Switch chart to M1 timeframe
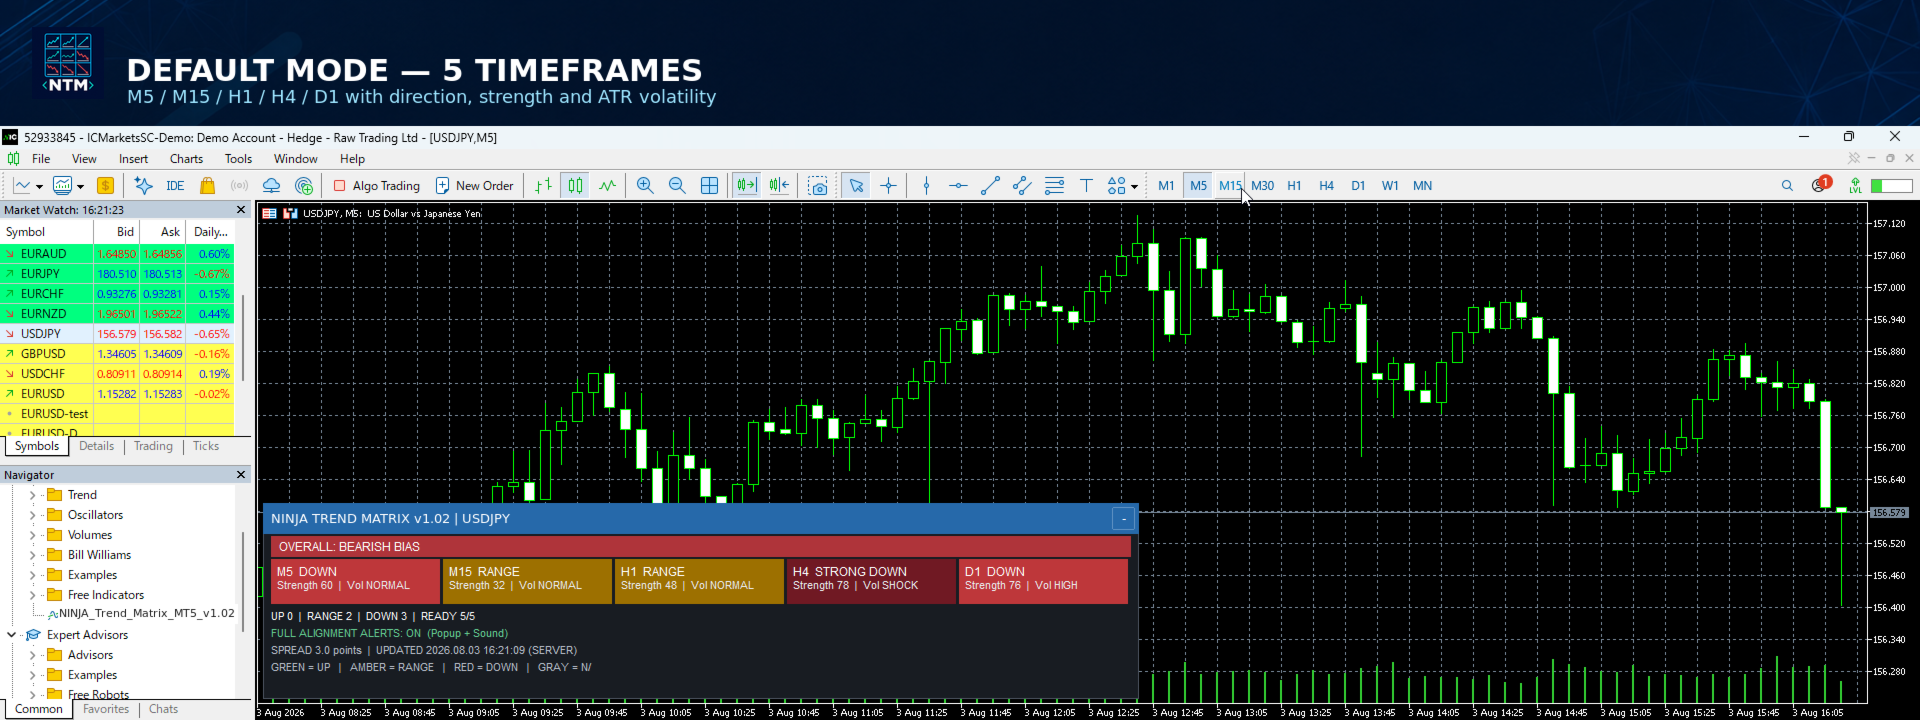 [1166, 185]
